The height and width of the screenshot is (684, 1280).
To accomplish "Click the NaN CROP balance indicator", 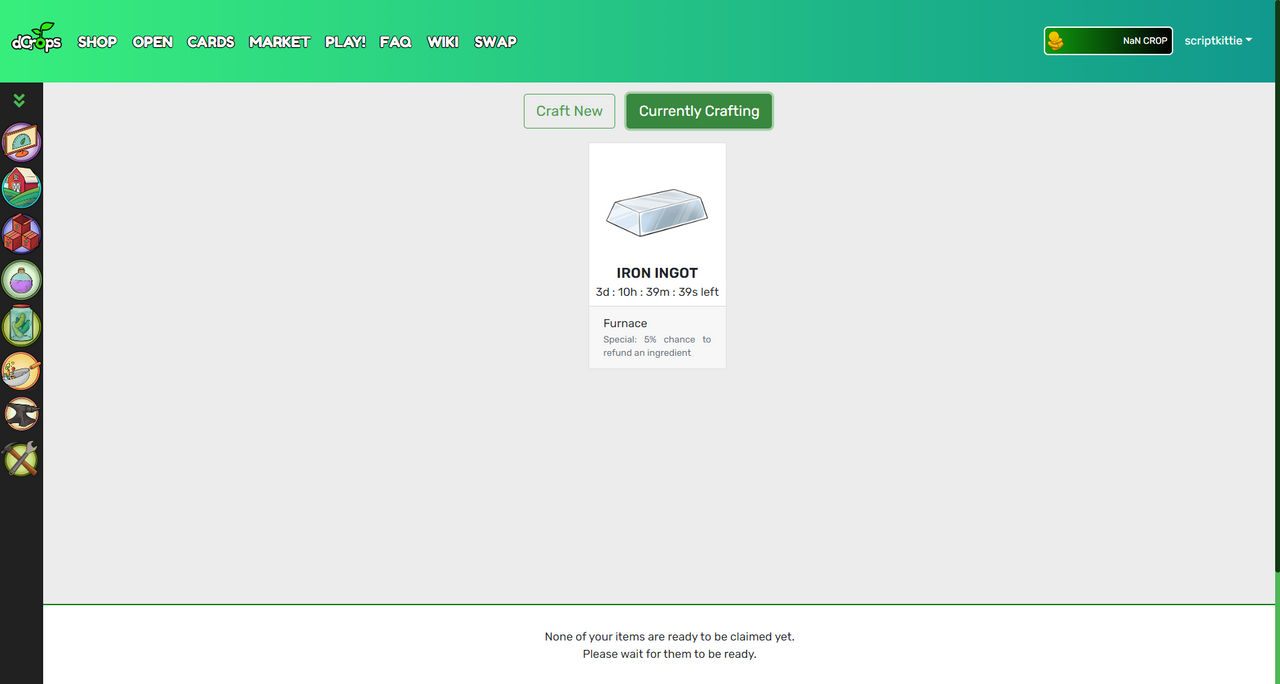I will click(1108, 41).
